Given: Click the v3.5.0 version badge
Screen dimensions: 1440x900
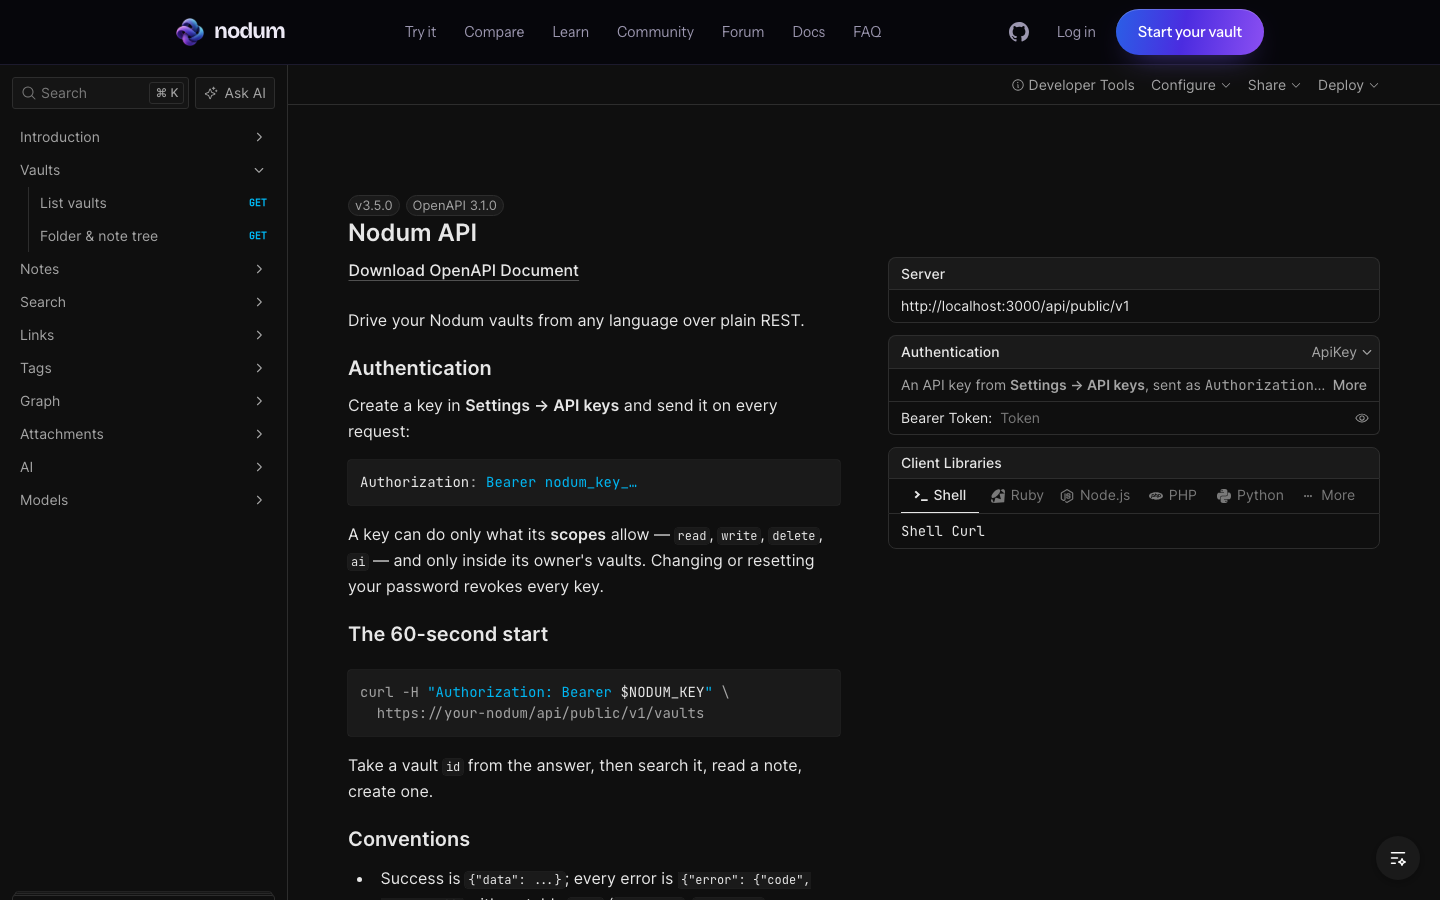Looking at the screenshot, I should click(374, 206).
